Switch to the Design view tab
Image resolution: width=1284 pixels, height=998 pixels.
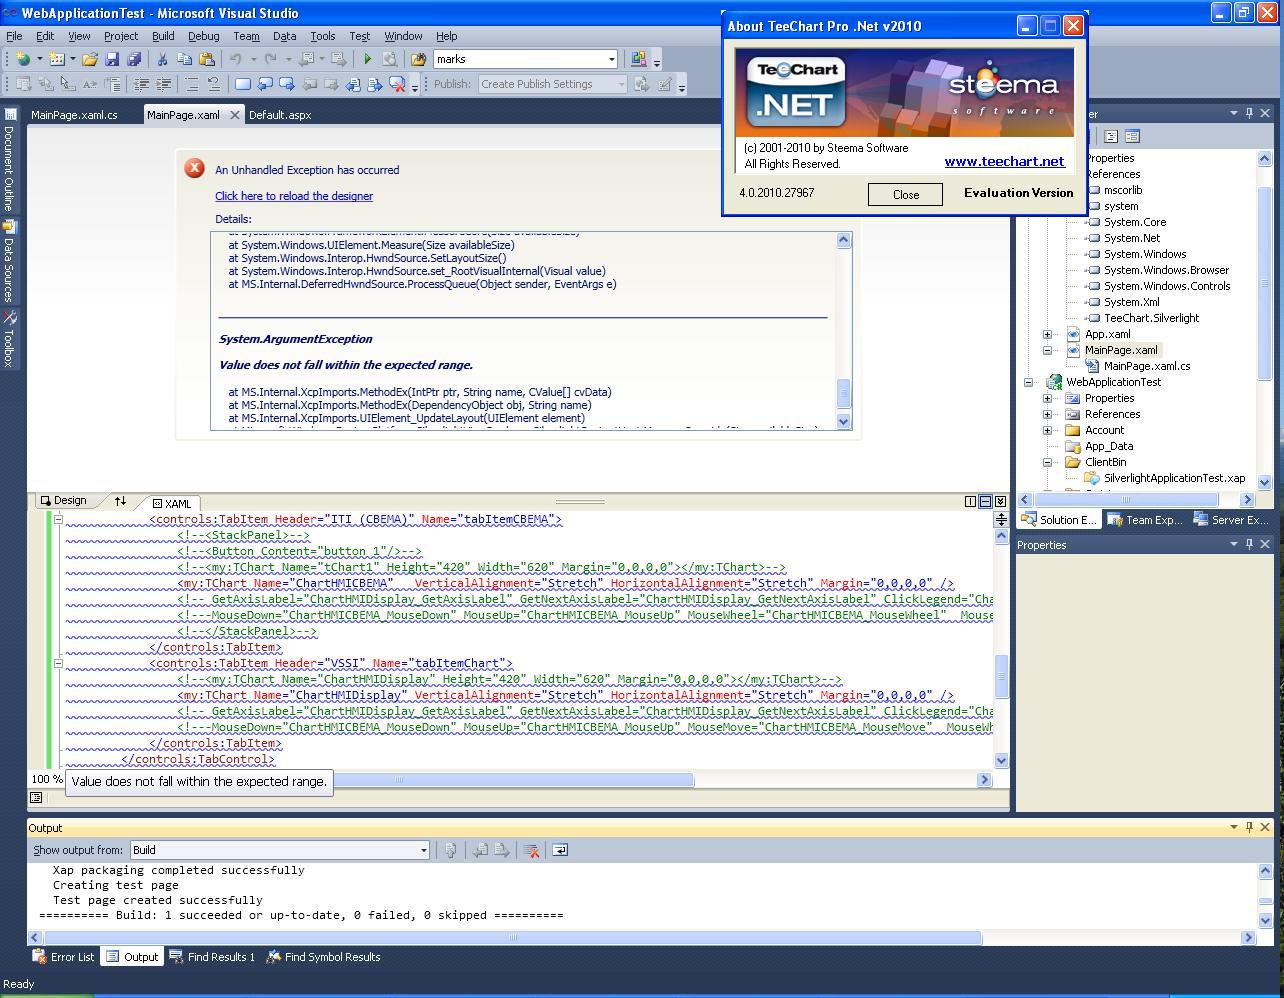coord(64,501)
